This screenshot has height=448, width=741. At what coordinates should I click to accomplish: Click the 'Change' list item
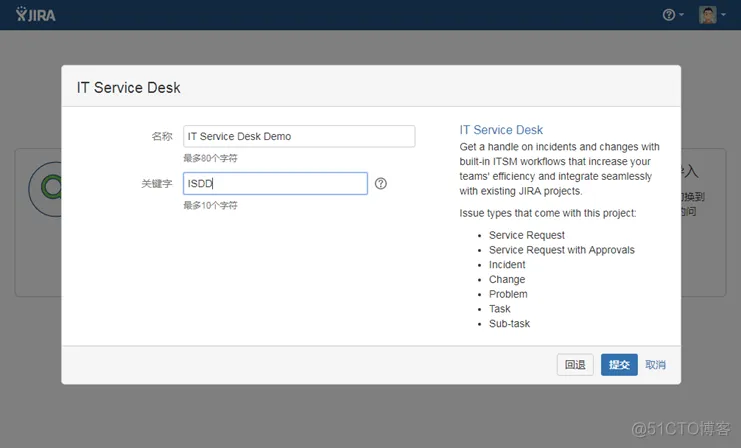[507, 279]
